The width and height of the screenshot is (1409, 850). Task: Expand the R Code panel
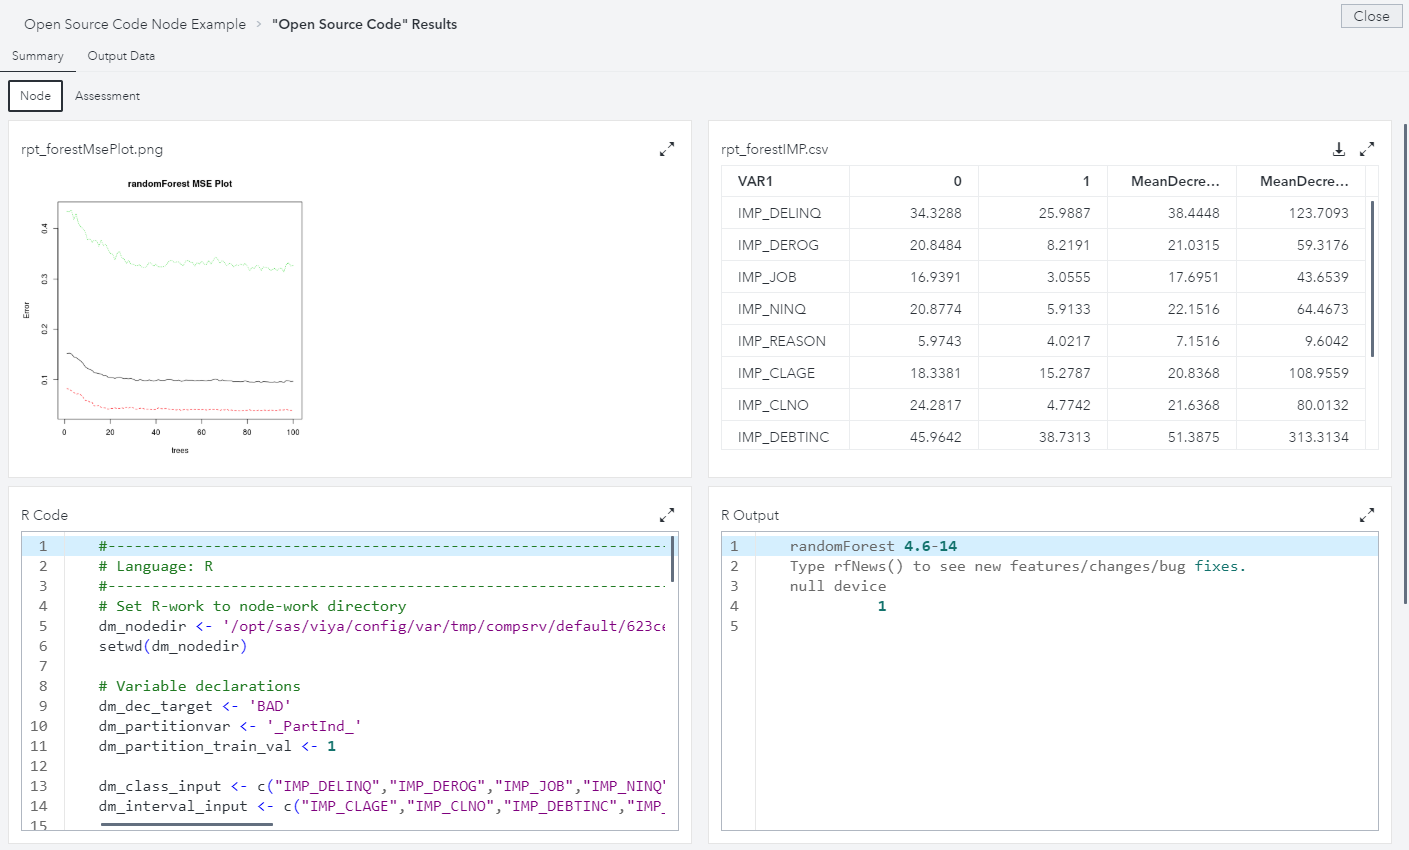pos(667,515)
